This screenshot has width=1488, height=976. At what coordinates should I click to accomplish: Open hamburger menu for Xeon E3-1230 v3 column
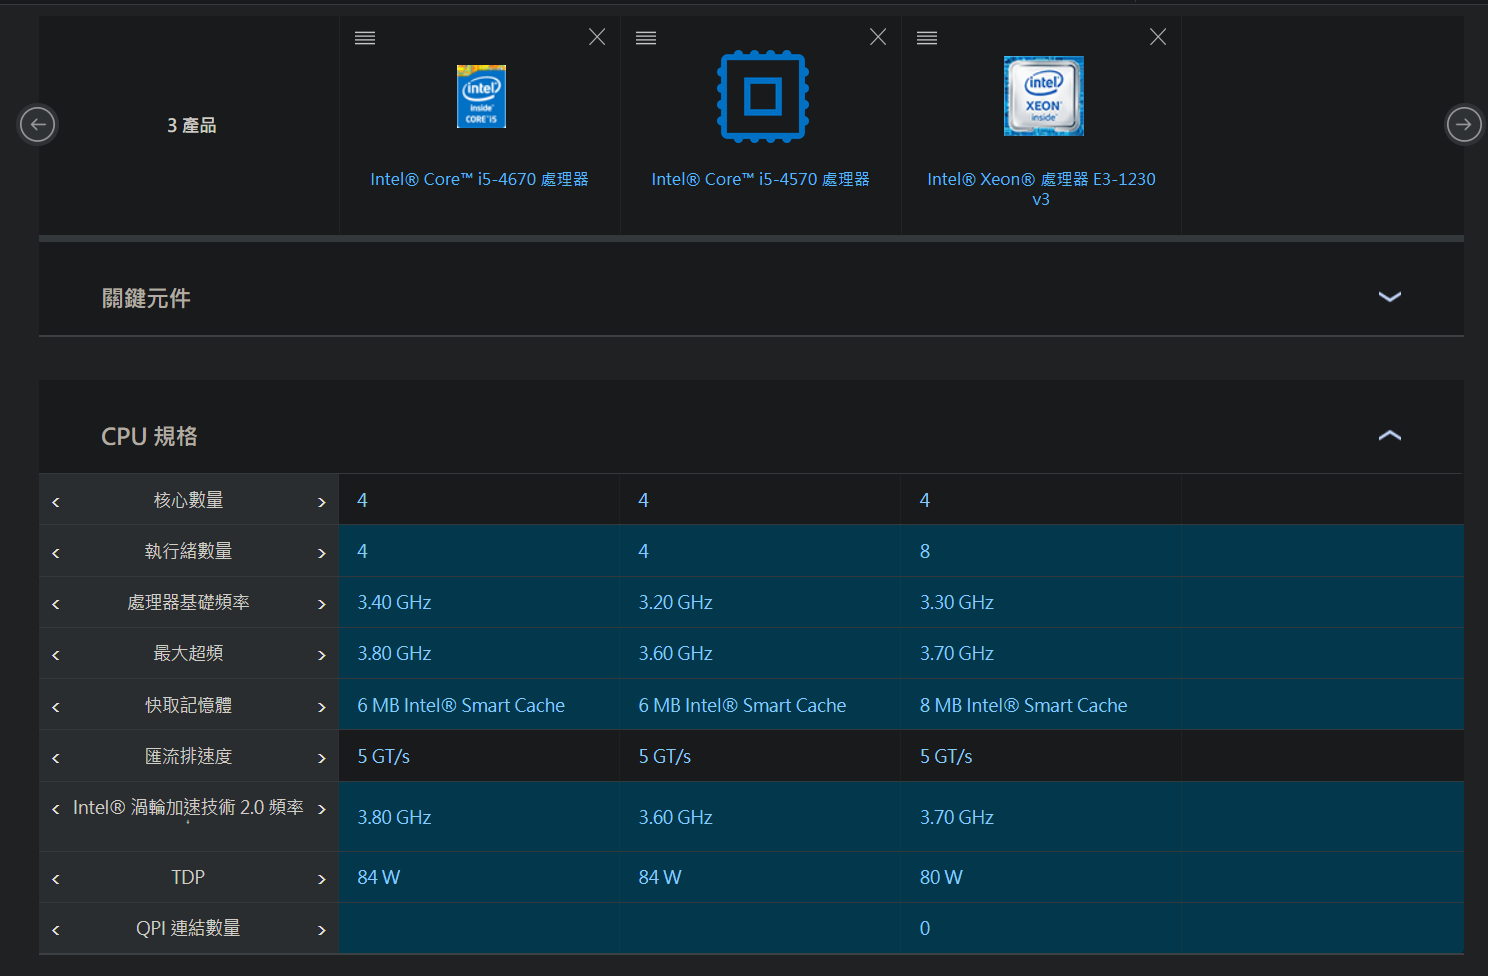pos(927,38)
